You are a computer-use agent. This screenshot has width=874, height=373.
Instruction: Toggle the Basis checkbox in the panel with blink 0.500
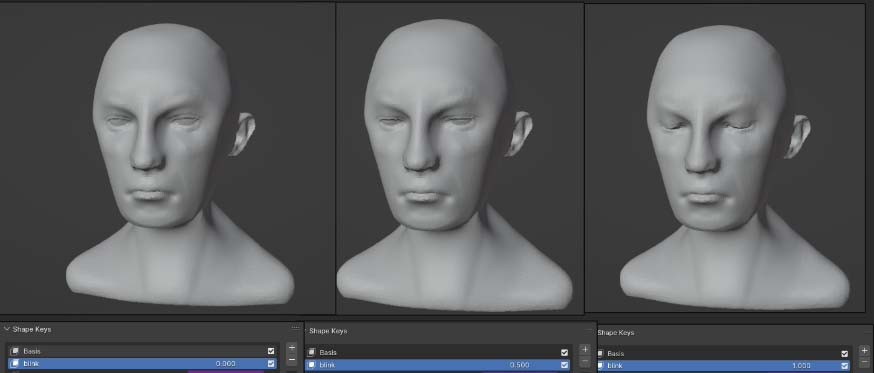coord(564,352)
